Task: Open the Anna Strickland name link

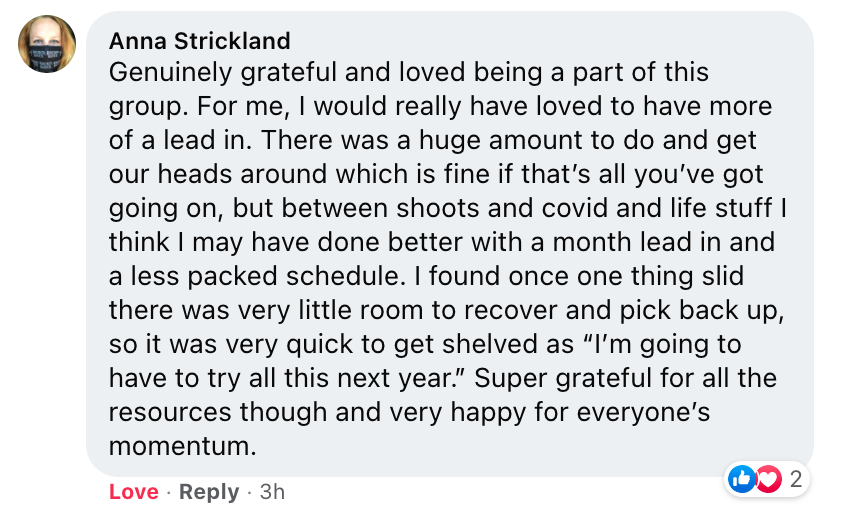Action: pos(199,41)
